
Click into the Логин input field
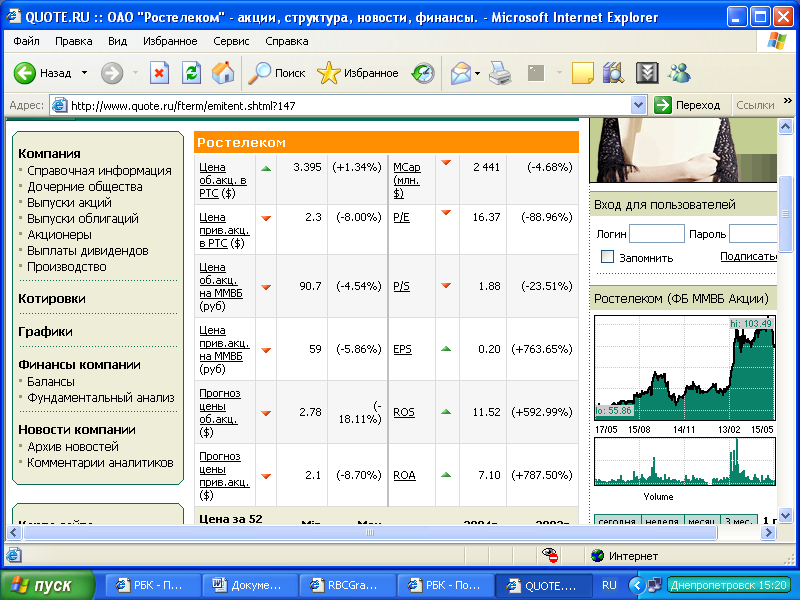point(656,234)
